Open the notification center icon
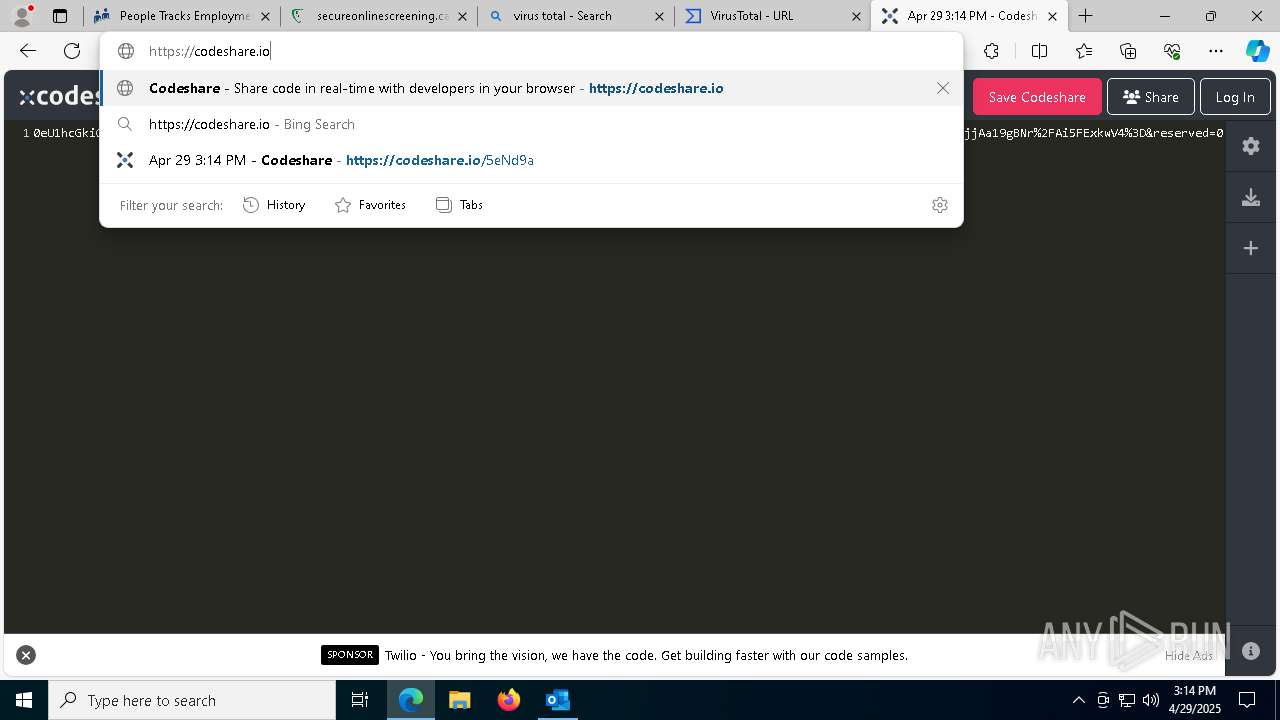 [1247, 700]
